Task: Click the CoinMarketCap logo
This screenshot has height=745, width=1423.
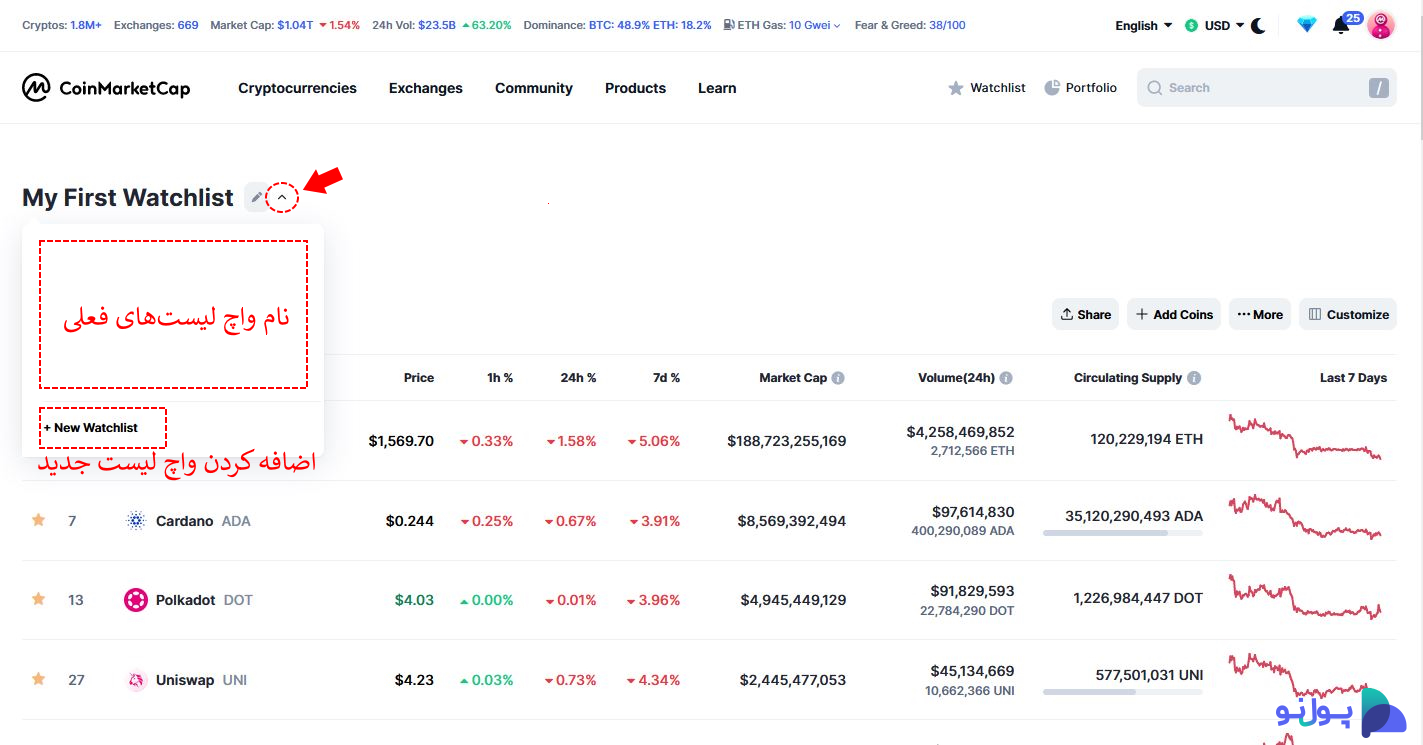Action: pyautogui.click(x=106, y=88)
